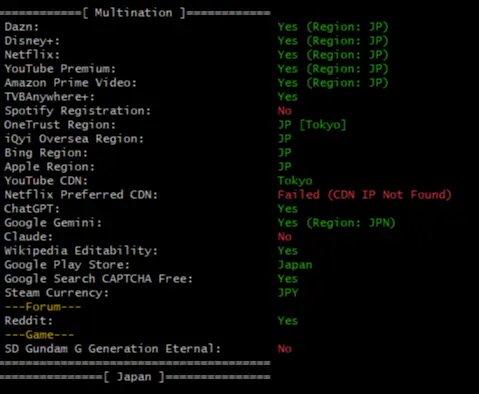Select the '[ Japan ]' section header
479x394 pixels.
pos(134,377)
